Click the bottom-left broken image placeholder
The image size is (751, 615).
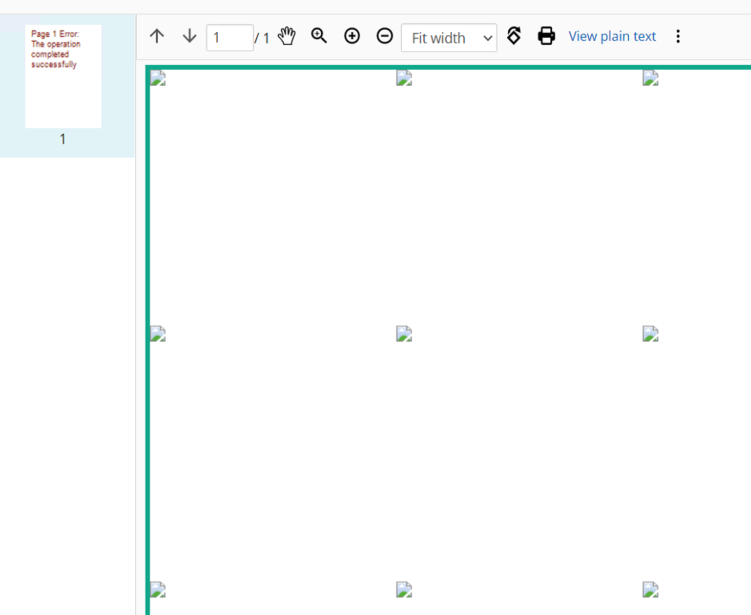158,590
